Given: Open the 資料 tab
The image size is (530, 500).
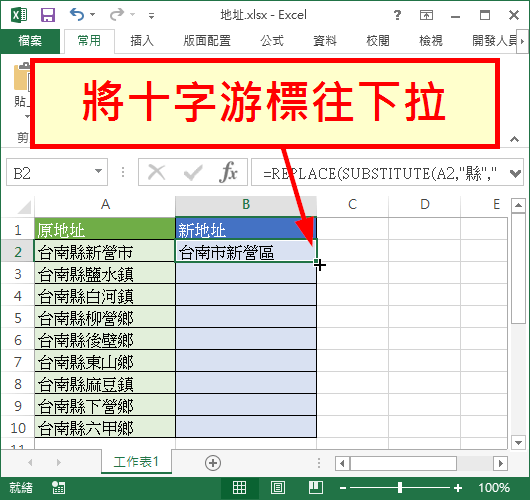Looking at the screenshot, I should [x=325, y=41].
